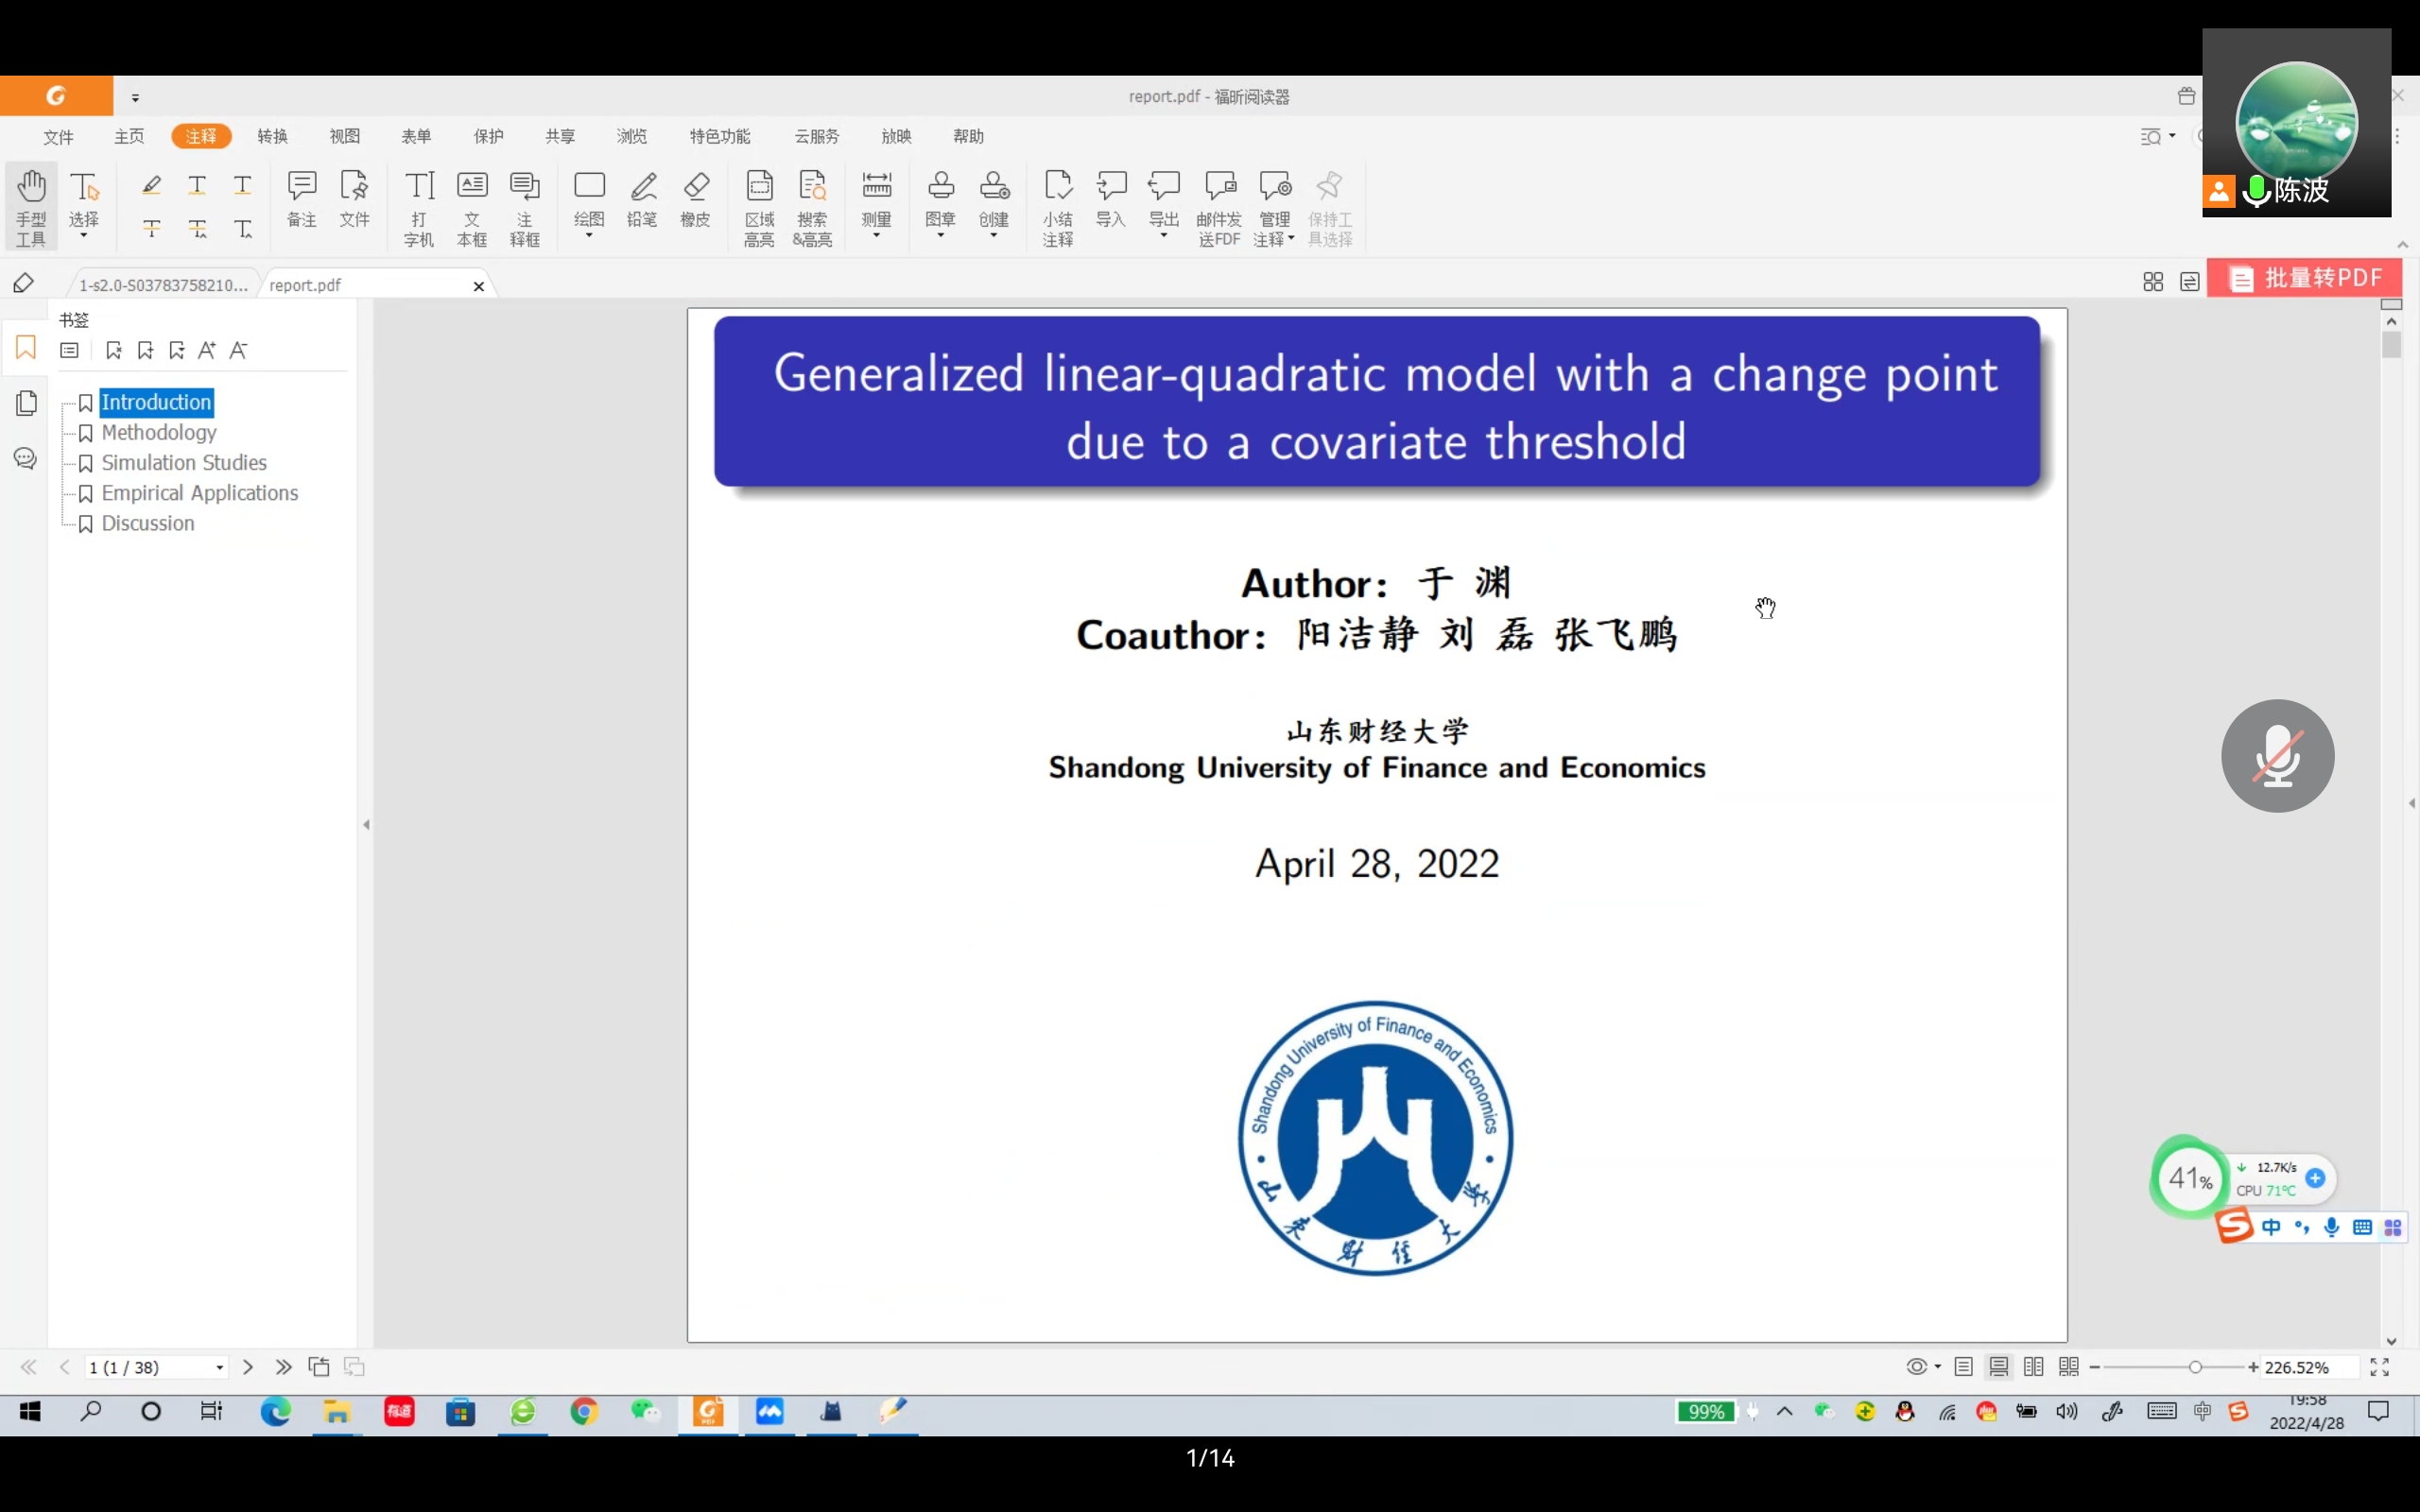Click the Note comment tool (备注)
Screen dimensions: 2420x1512
coord(302,198)
